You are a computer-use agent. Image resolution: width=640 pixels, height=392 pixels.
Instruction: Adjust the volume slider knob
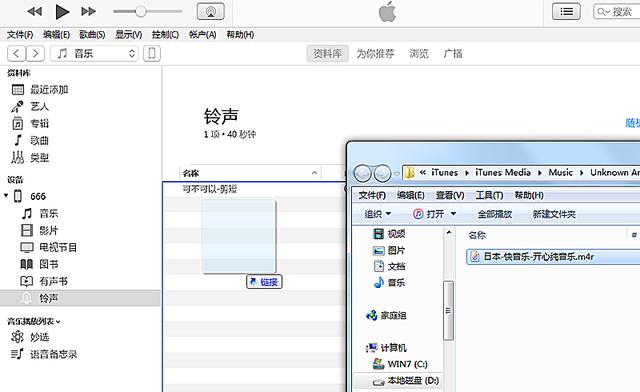click(x=141, y=11)
